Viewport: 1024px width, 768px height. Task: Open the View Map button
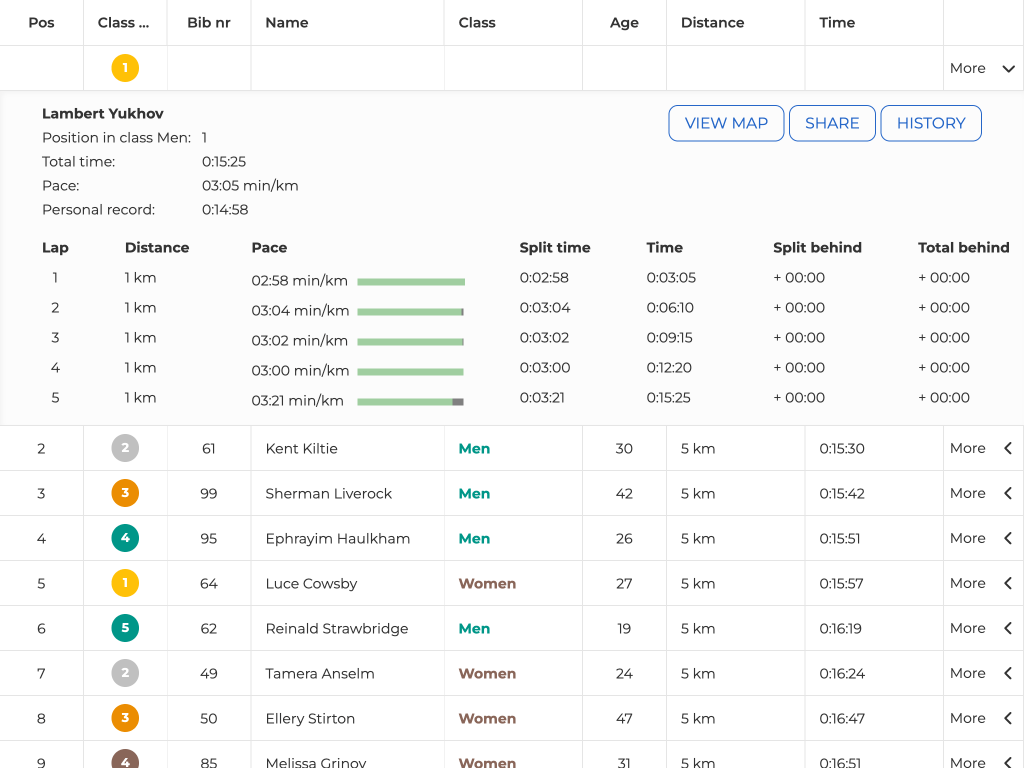click(726, 123)
